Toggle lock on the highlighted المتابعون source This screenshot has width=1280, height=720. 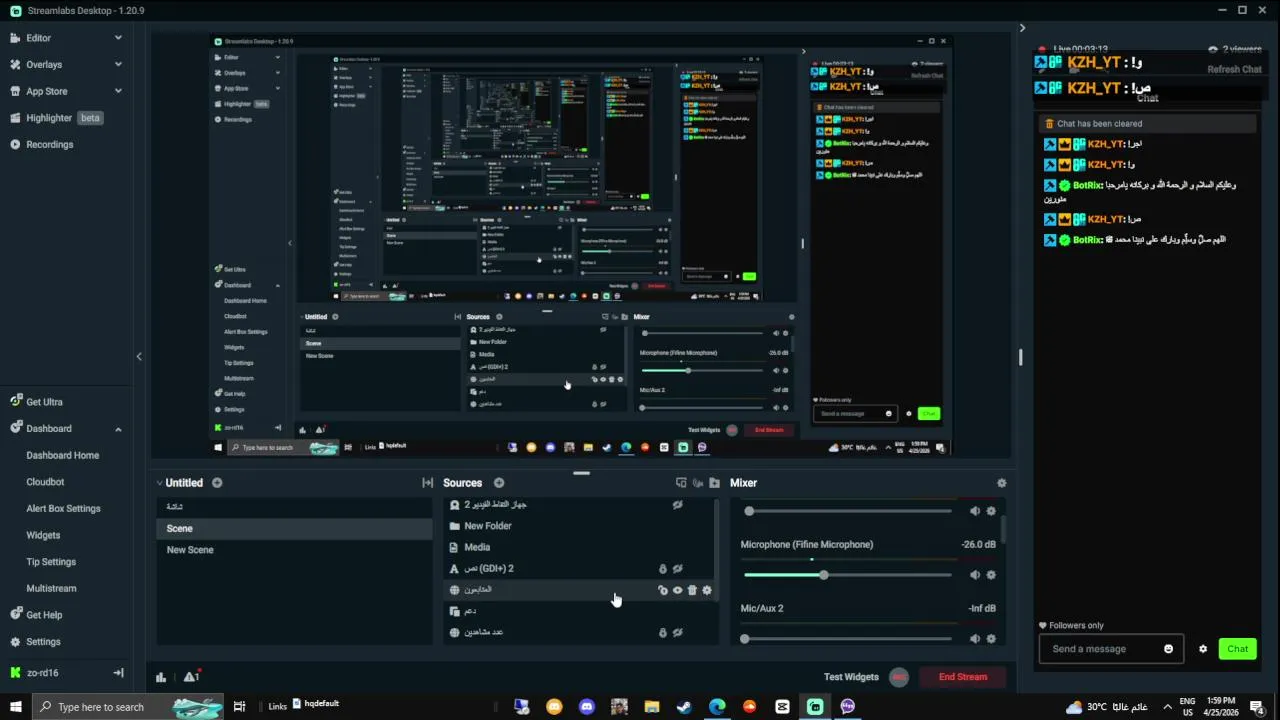point(662,590)
